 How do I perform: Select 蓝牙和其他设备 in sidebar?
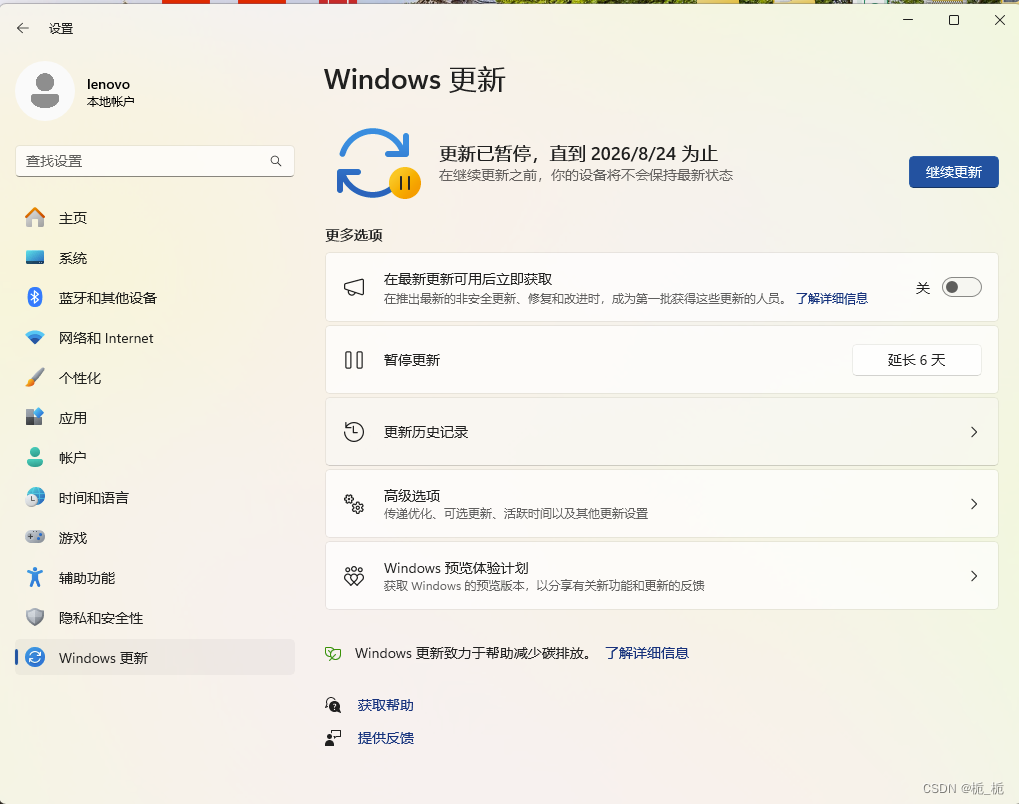click(x=155, y=298)
